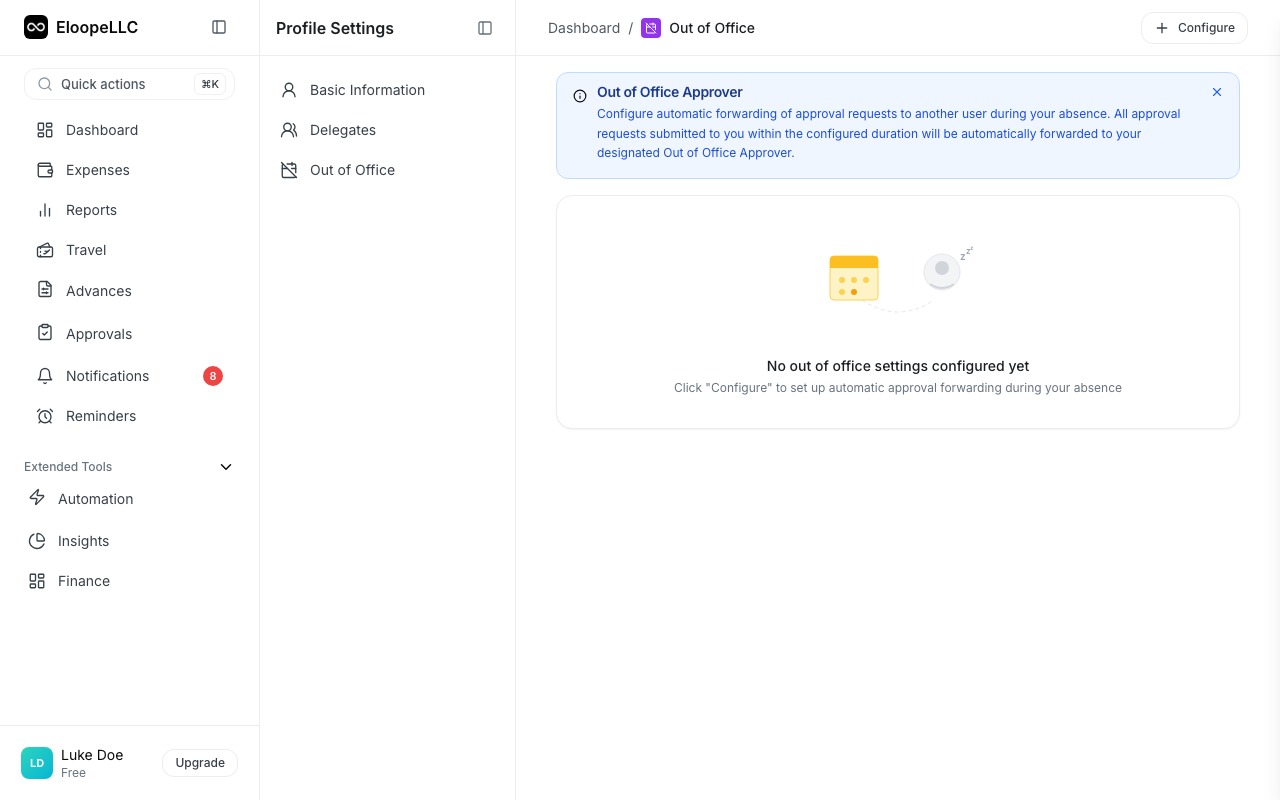View the Advances page
The height and width of the screenshot is (800, 1280).
pos(98,290)
